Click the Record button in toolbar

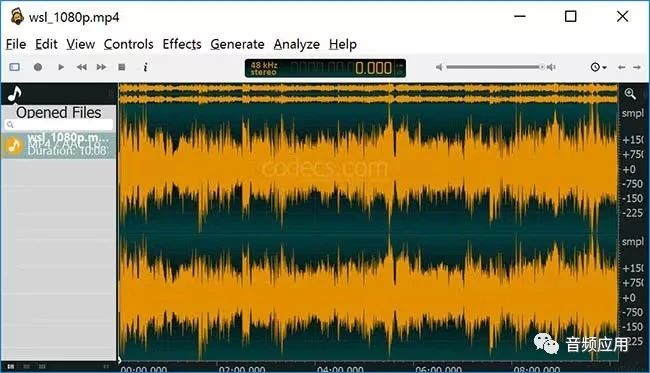pos(38,67)
